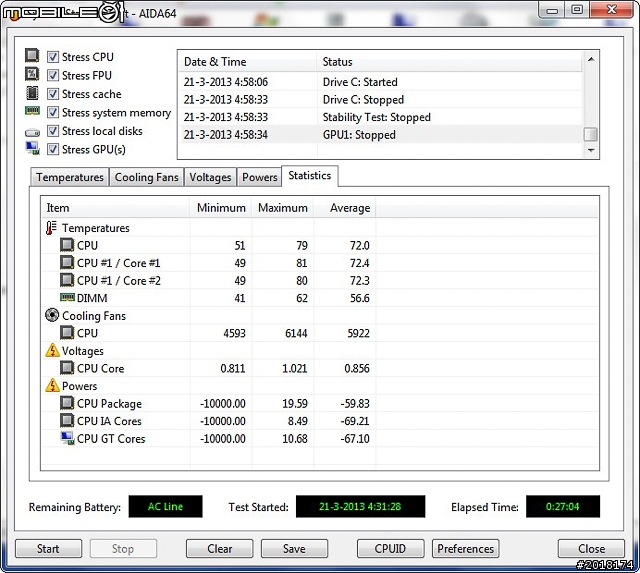Click the chip icon of CPU Core voltage

coord(67,368)
